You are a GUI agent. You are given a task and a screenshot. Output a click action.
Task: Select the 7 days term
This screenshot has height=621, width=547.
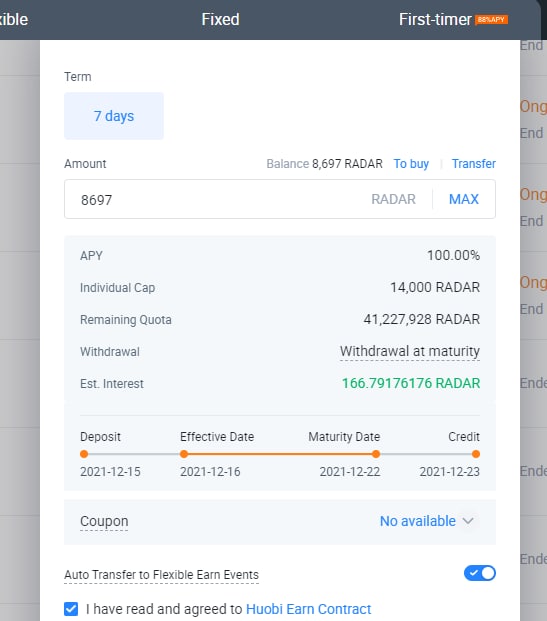coord(114,116)
